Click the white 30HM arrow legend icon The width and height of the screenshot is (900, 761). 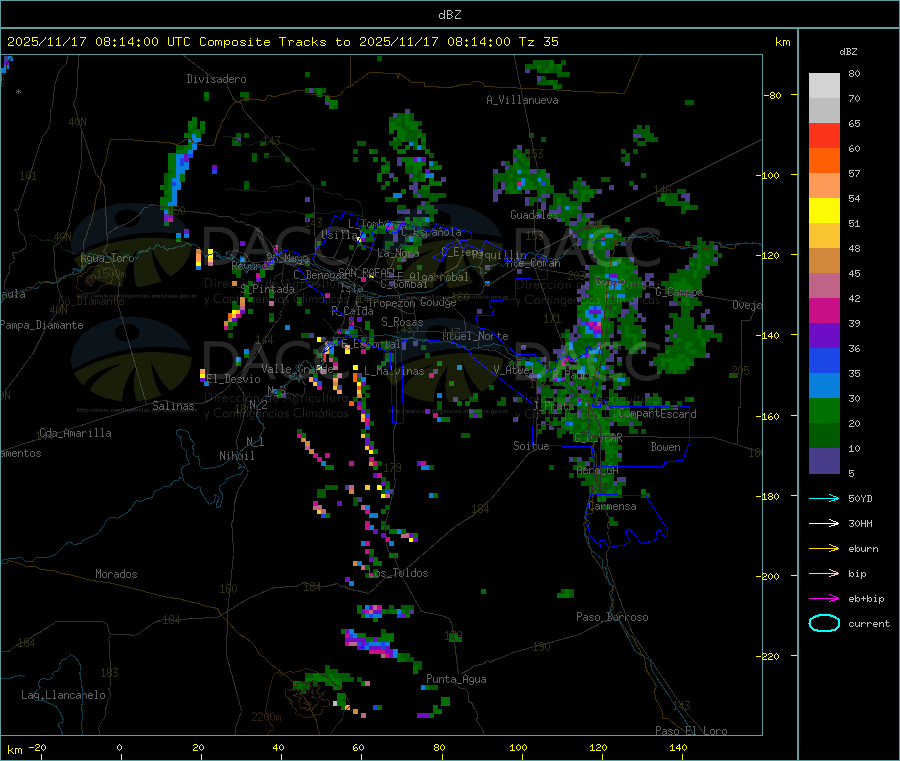pyautogui.click(x=824, y=523)
